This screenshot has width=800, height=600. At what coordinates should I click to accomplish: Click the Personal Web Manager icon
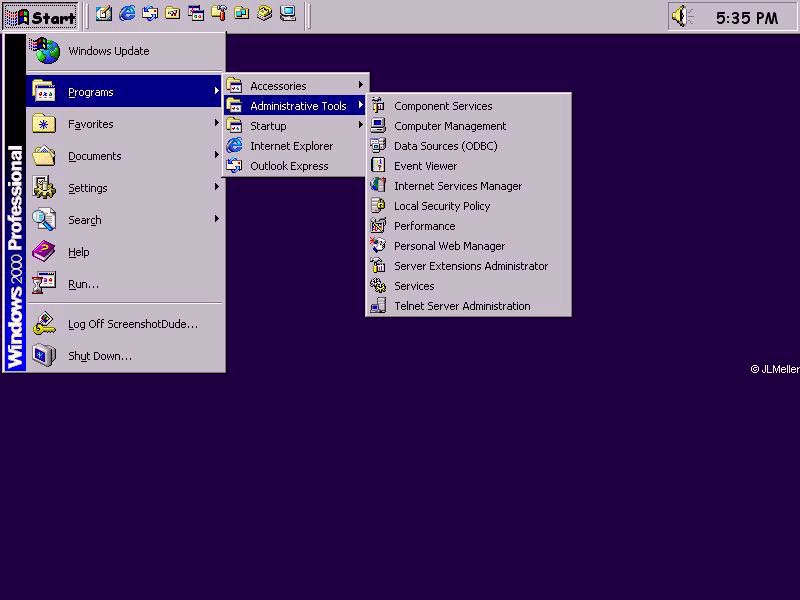[378, 245]
